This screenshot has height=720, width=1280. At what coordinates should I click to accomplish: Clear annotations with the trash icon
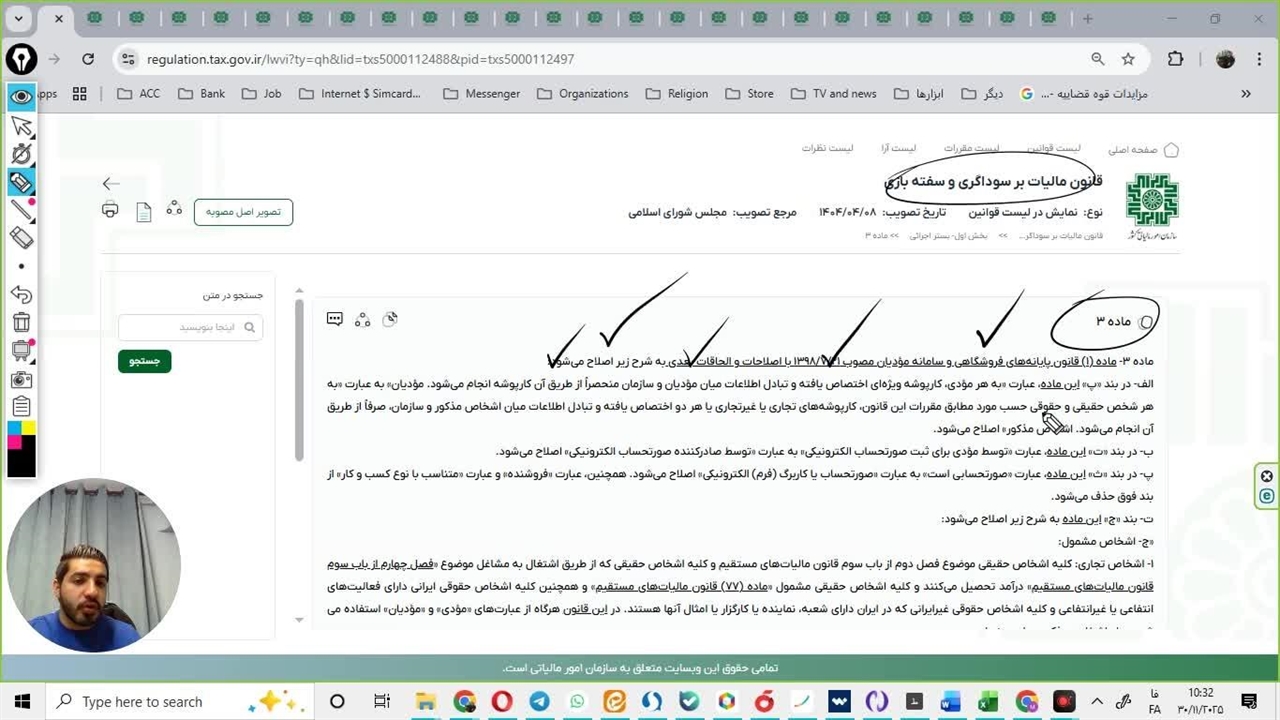[21, 323]
